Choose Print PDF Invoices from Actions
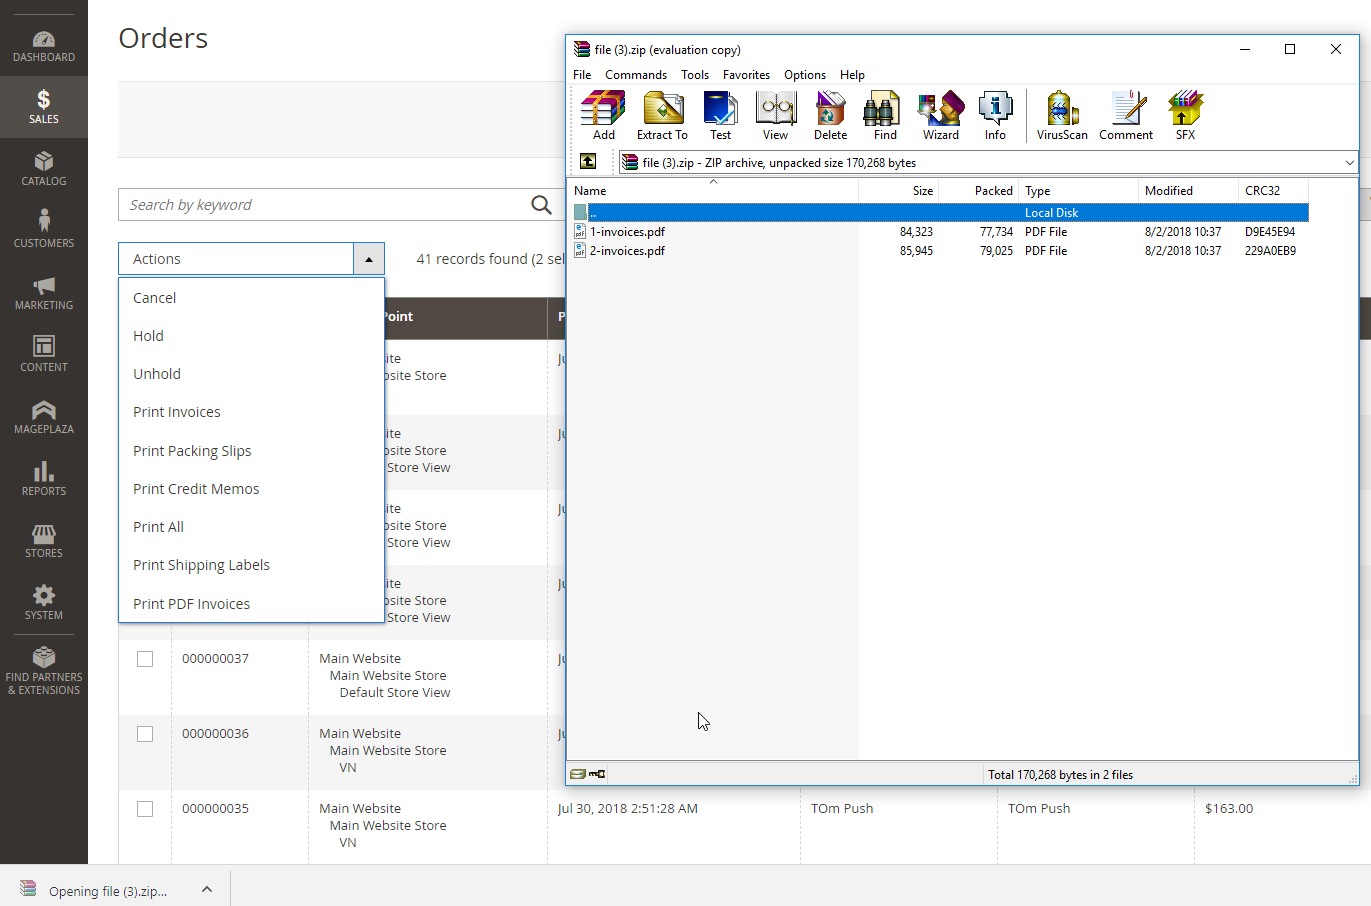This screenshot has width=1371, height=906. pos(191,604)
